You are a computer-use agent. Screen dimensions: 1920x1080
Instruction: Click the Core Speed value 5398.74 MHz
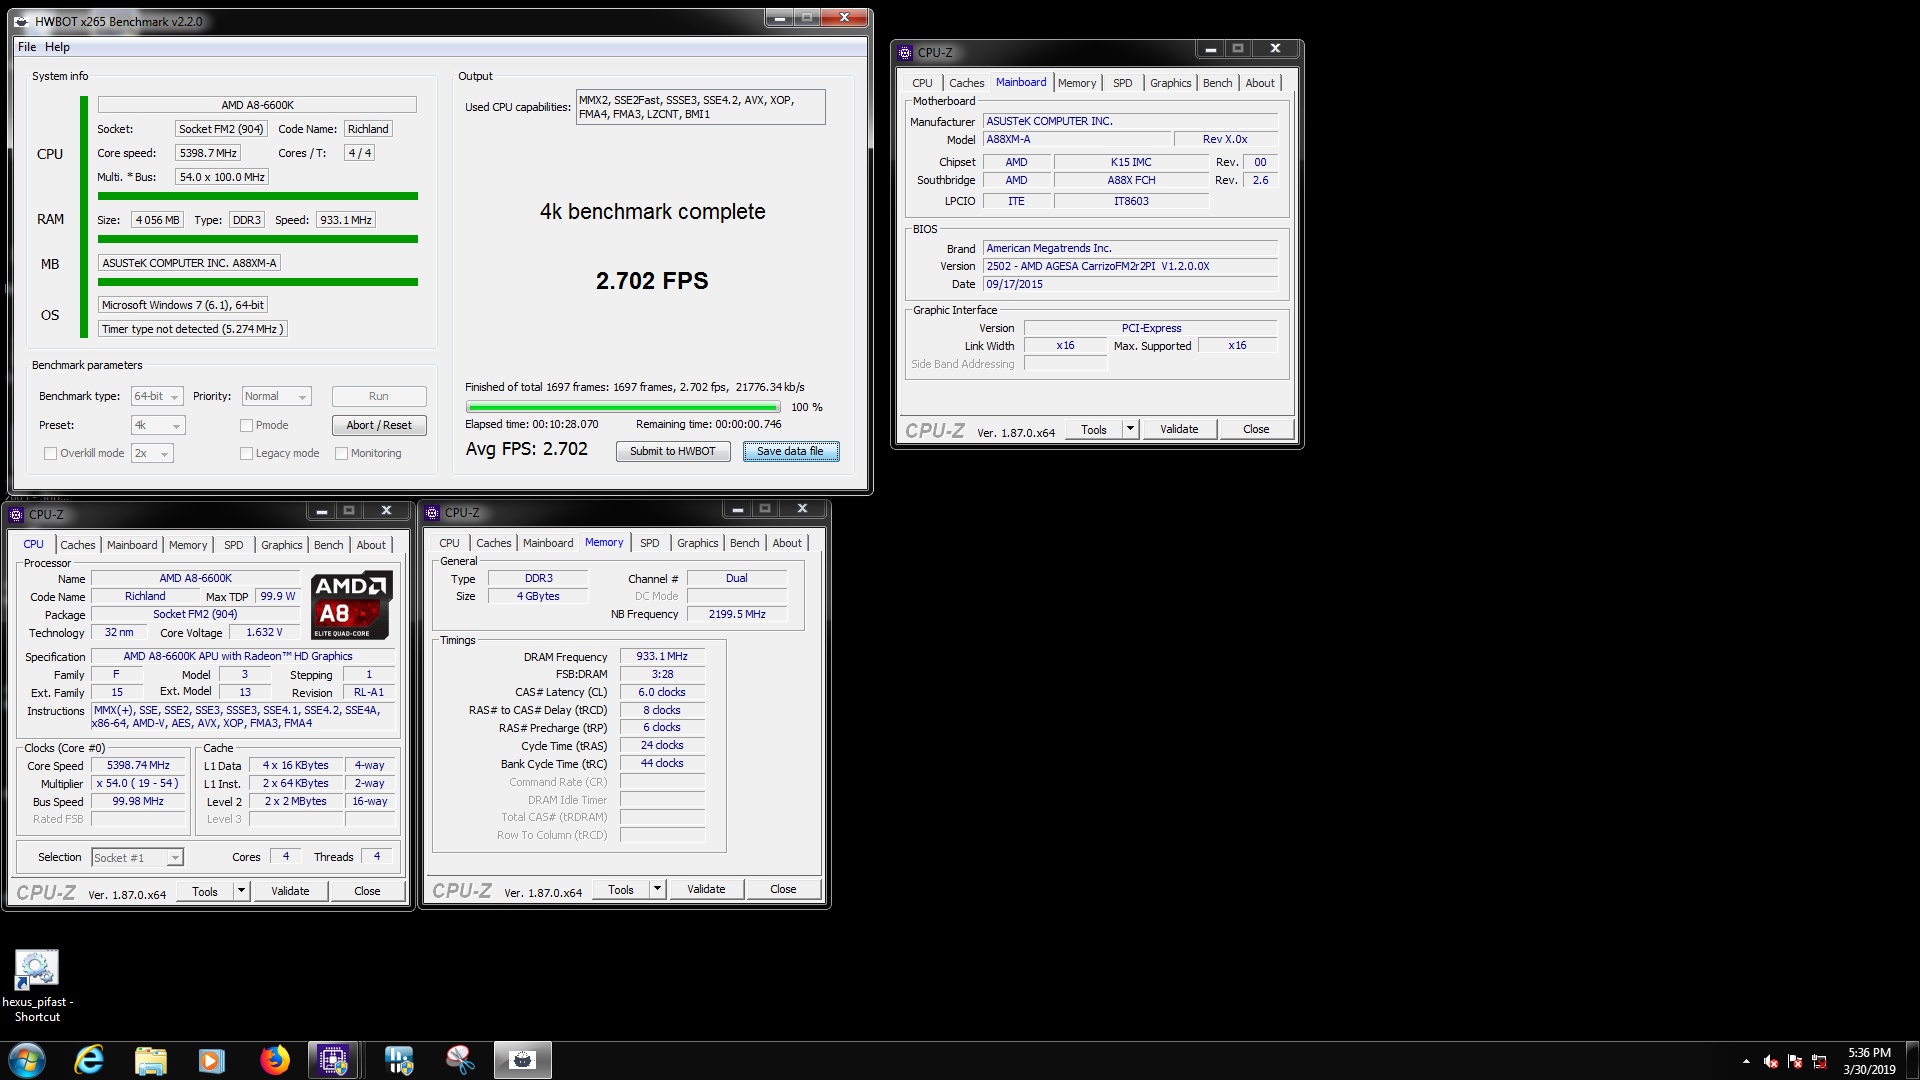139,766
